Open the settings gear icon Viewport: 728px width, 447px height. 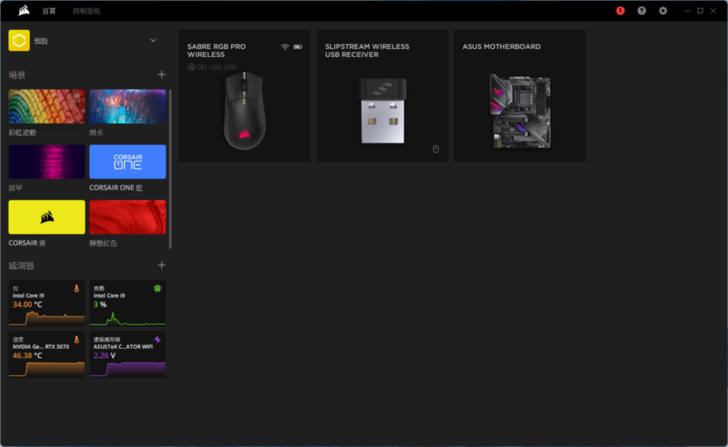pos(663,10)
